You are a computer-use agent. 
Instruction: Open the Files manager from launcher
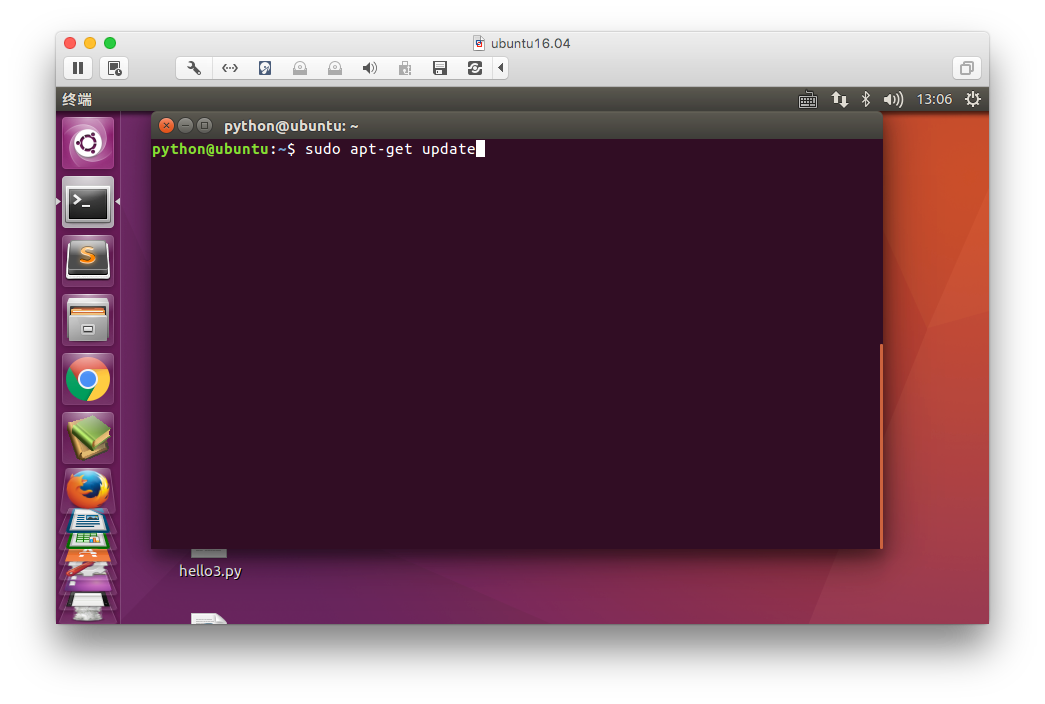88,319
